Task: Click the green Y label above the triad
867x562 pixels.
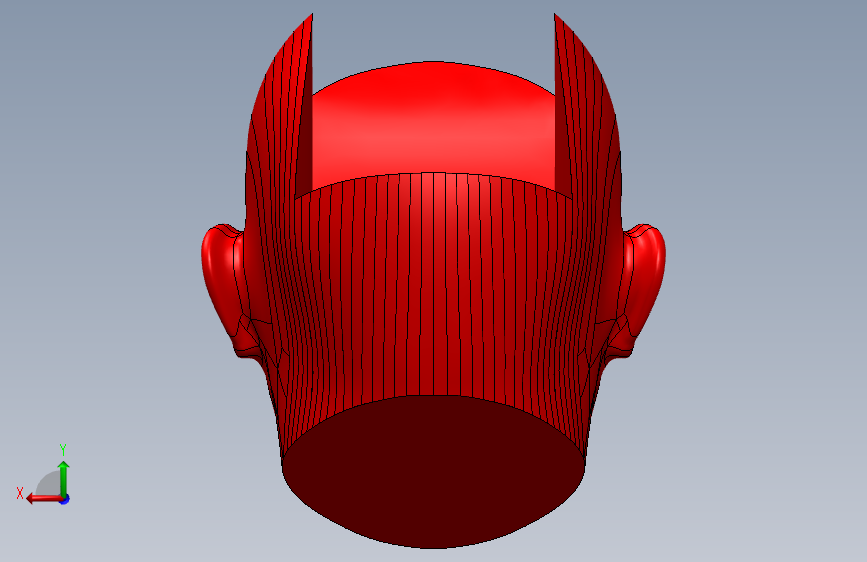Action: tap(63, 449)
